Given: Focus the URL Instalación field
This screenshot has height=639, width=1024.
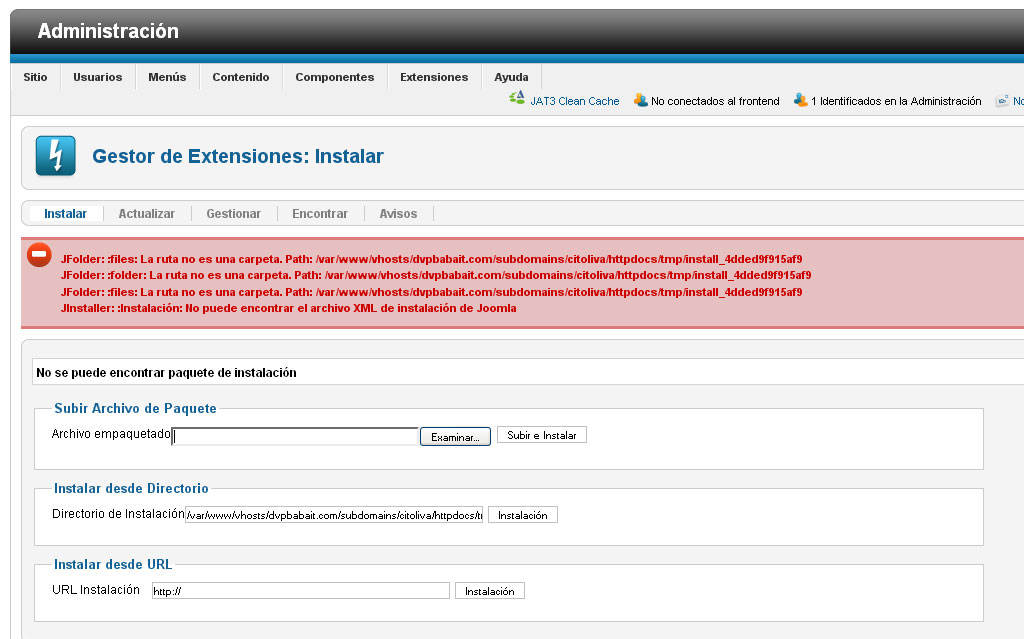Looking at the screenshot, I should tap(301, 591).
